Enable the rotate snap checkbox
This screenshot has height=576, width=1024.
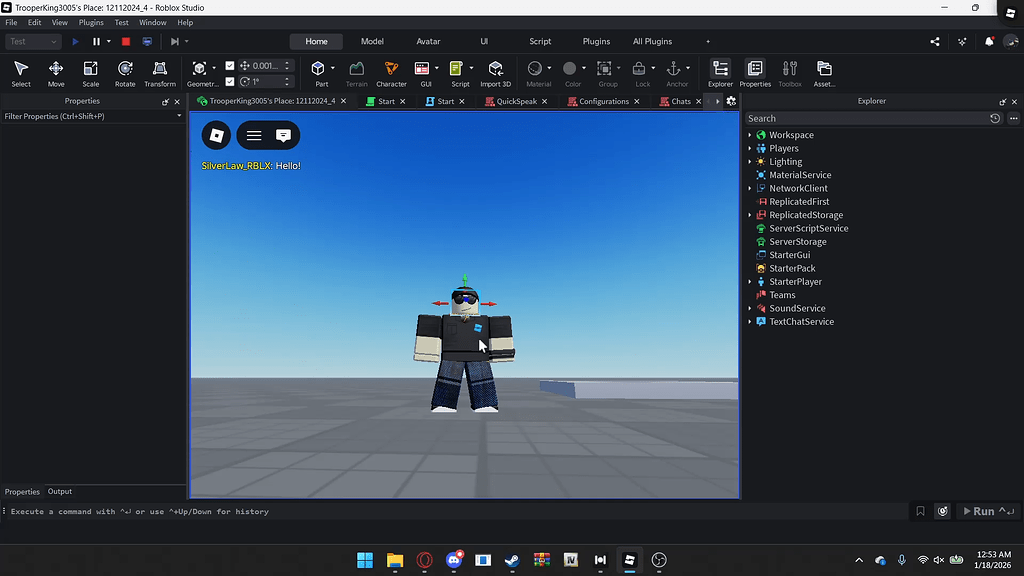(x=232, y=81)
